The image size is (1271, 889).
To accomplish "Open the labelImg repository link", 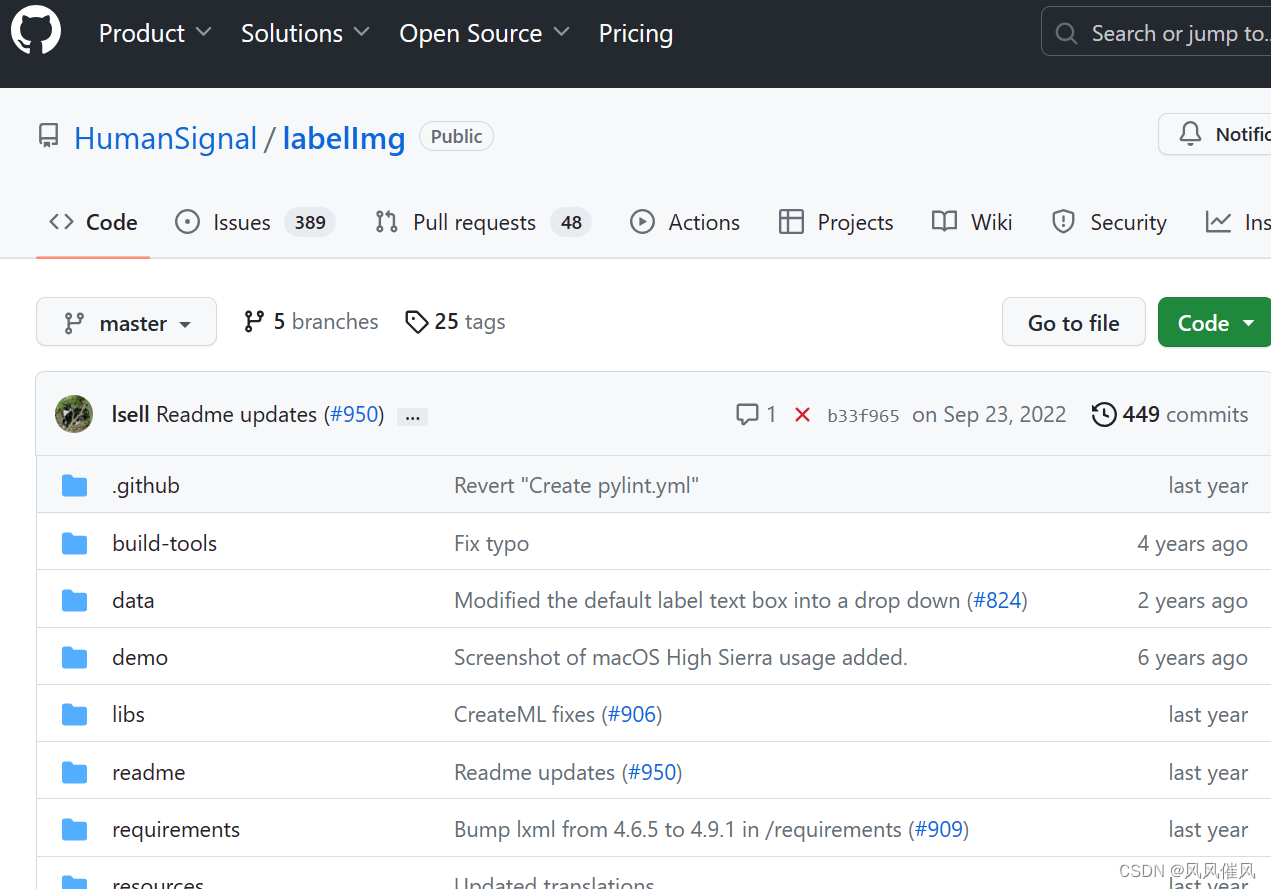I will click(344, 138).
